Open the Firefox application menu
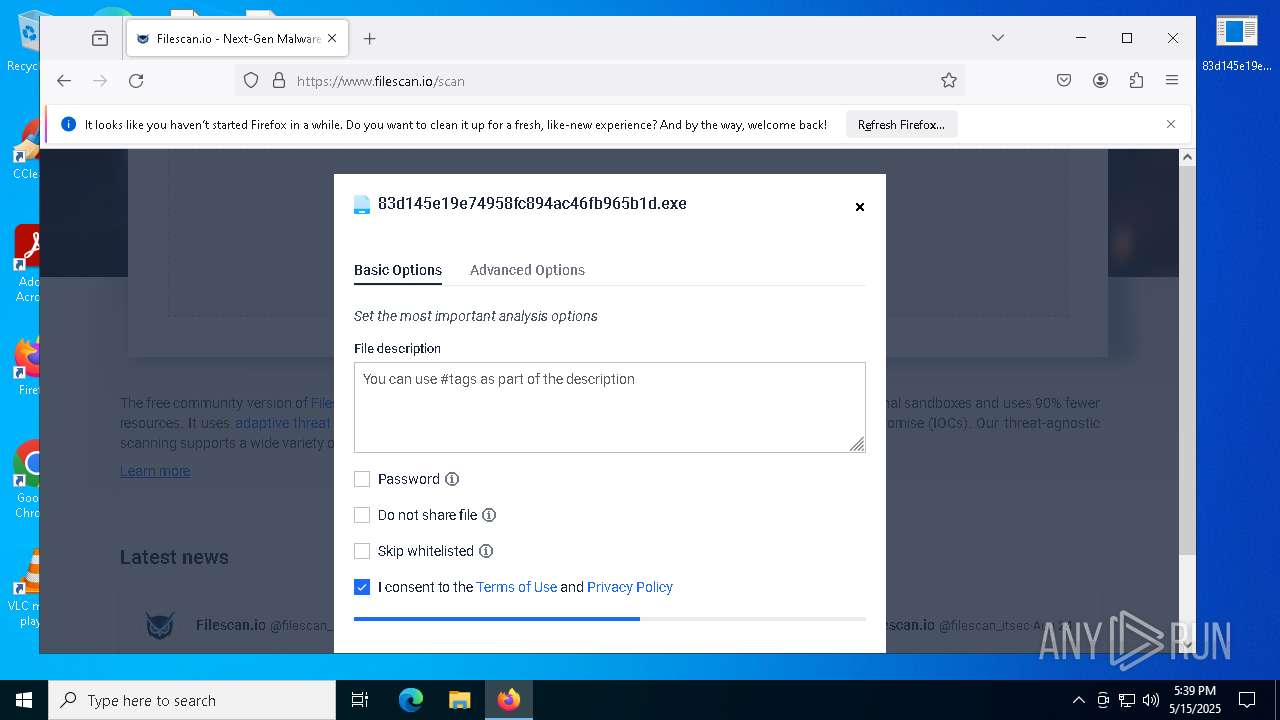The image size is (1280, 720). pos(1172,81)
